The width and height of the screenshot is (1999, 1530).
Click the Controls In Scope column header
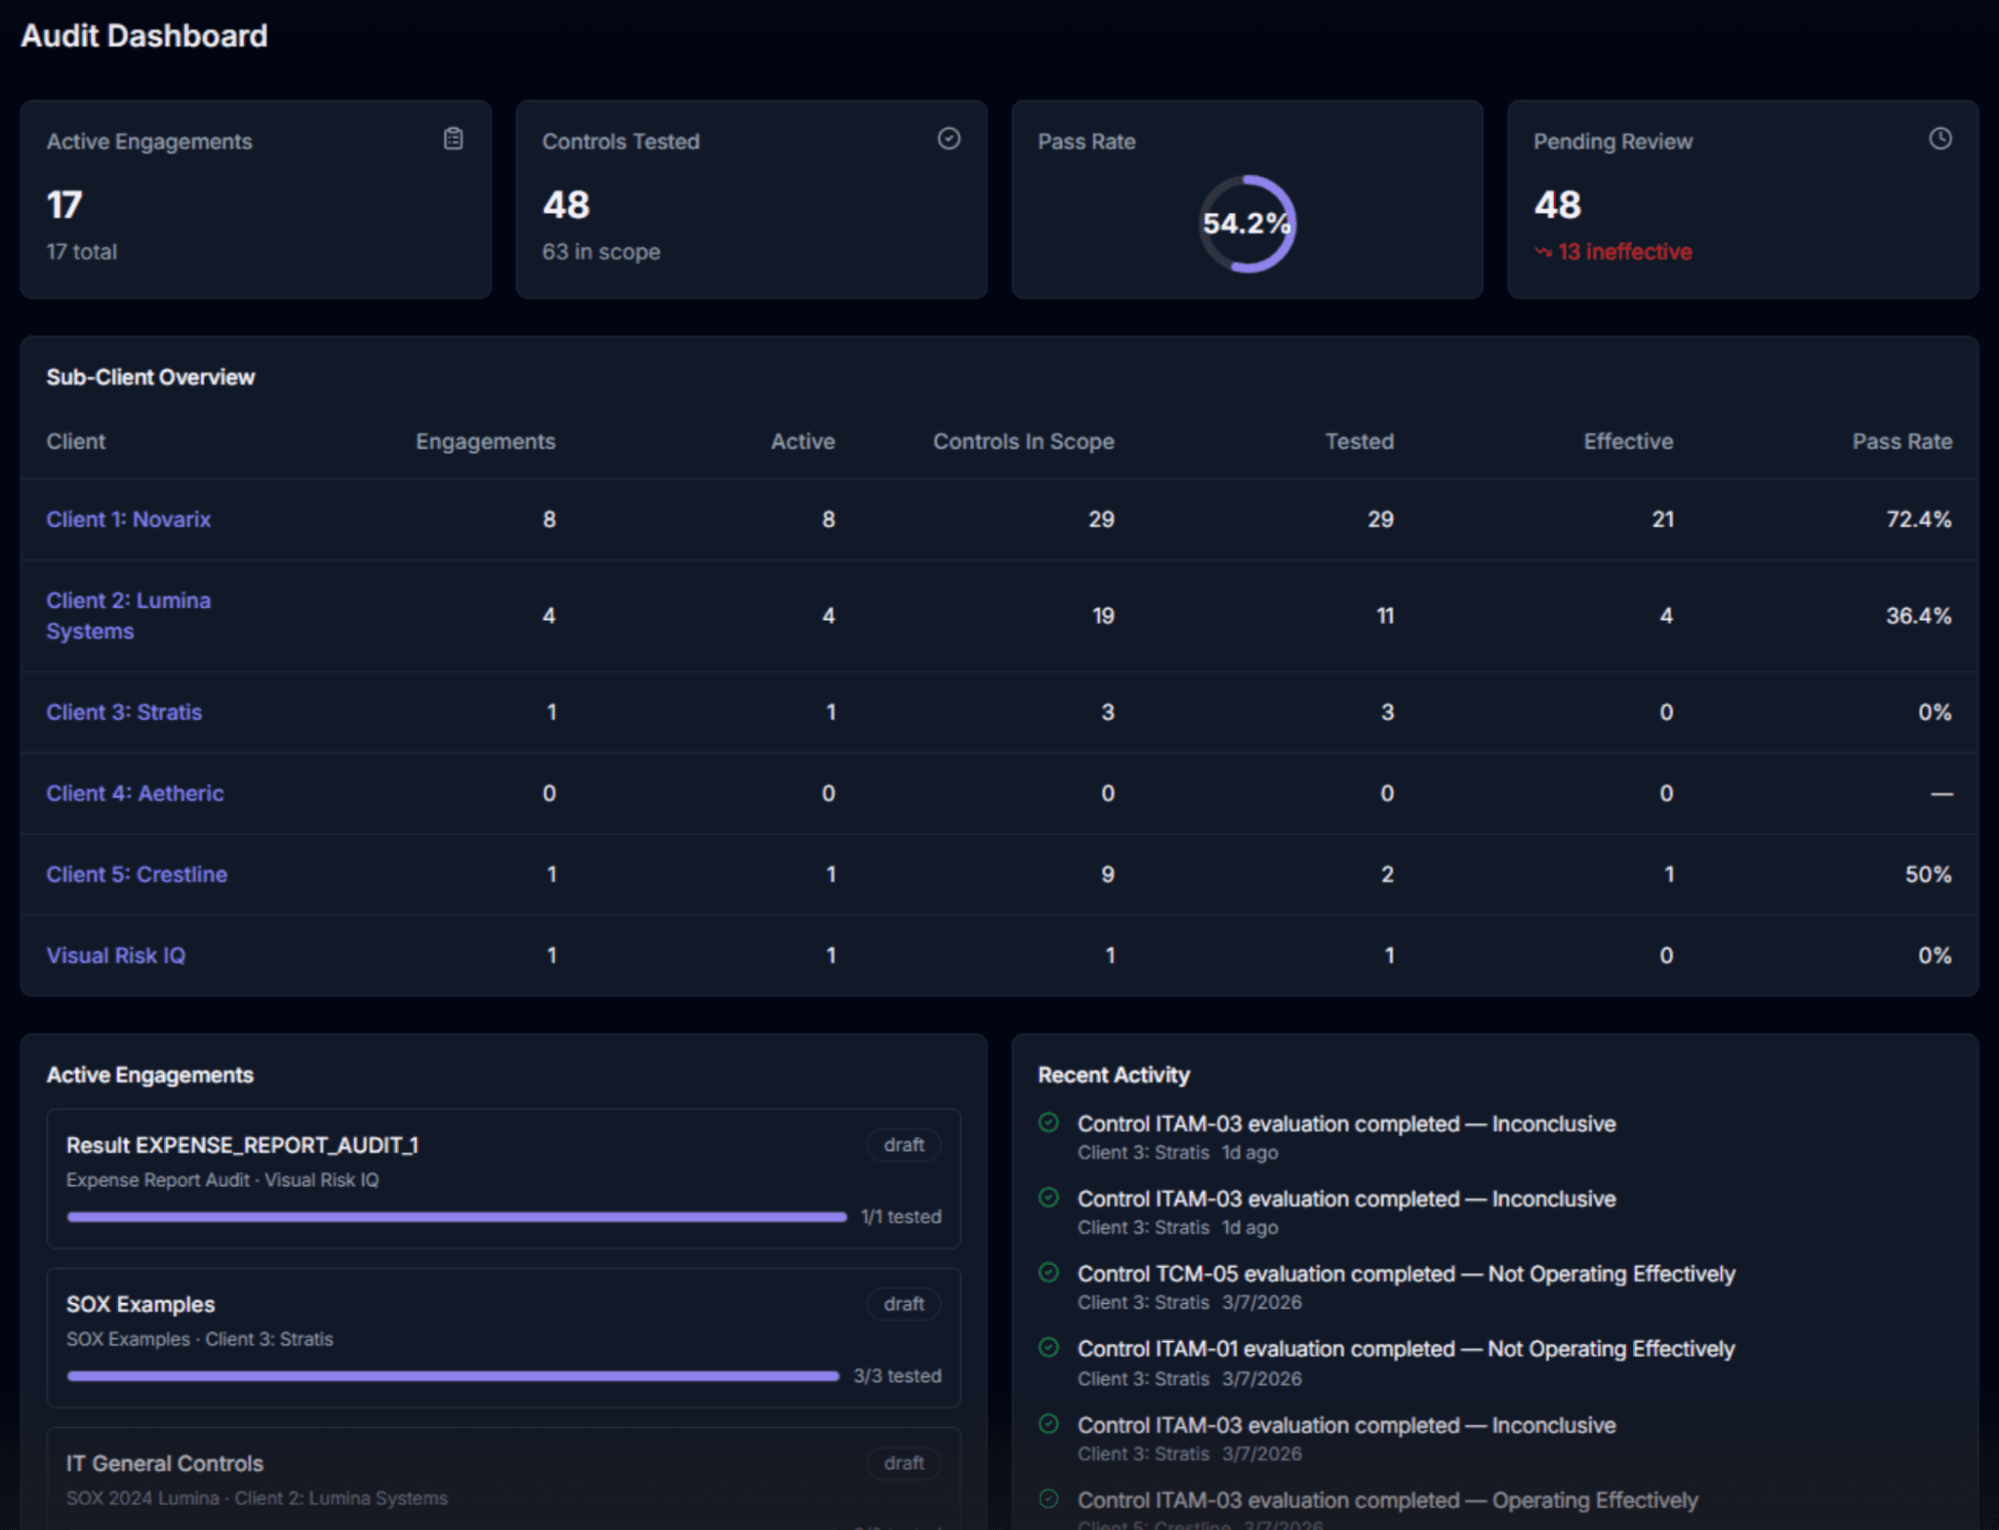pyautogui.click(x=1022, y=441)
